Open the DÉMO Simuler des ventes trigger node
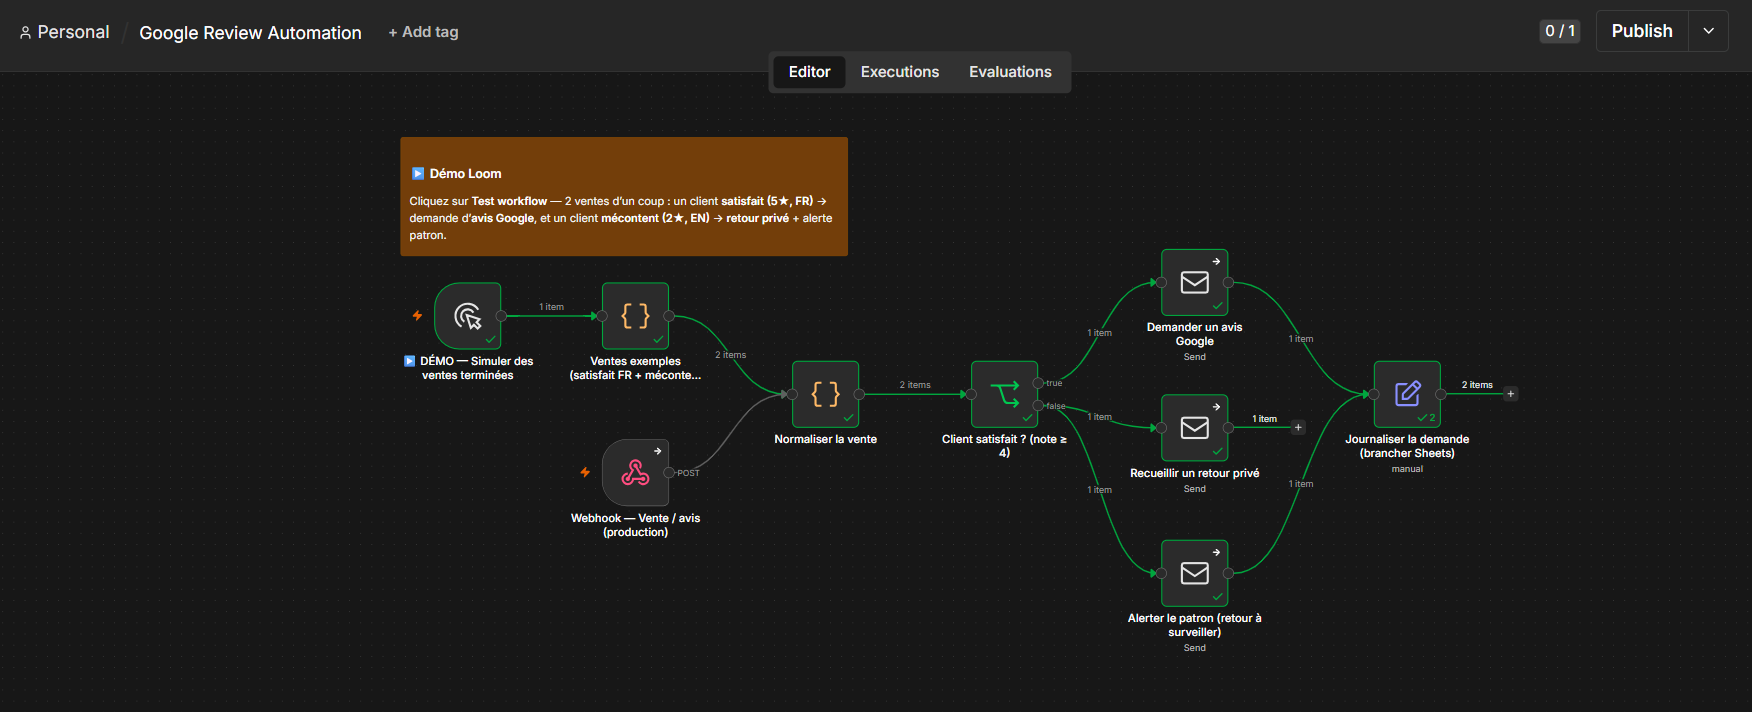 (x=468, y=316)
